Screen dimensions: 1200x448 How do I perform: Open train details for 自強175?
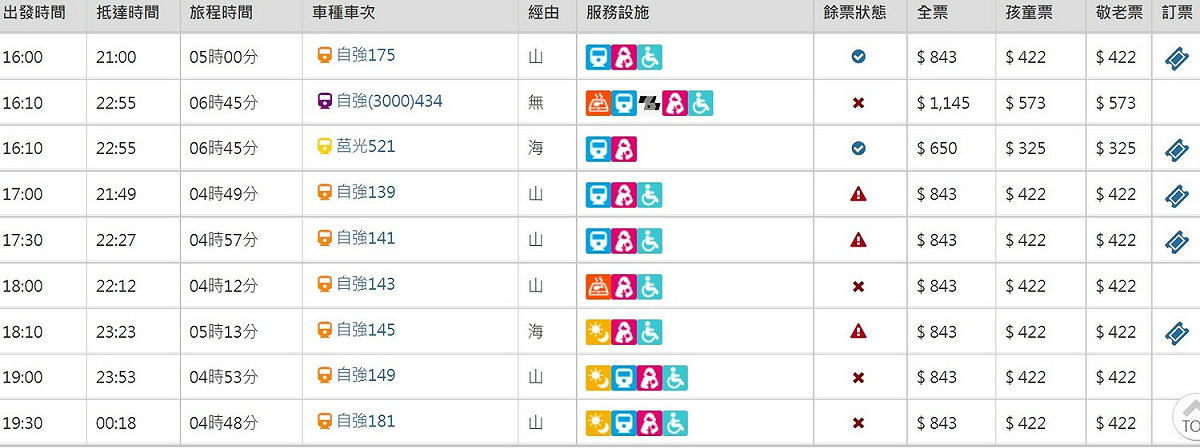(366, 55)
